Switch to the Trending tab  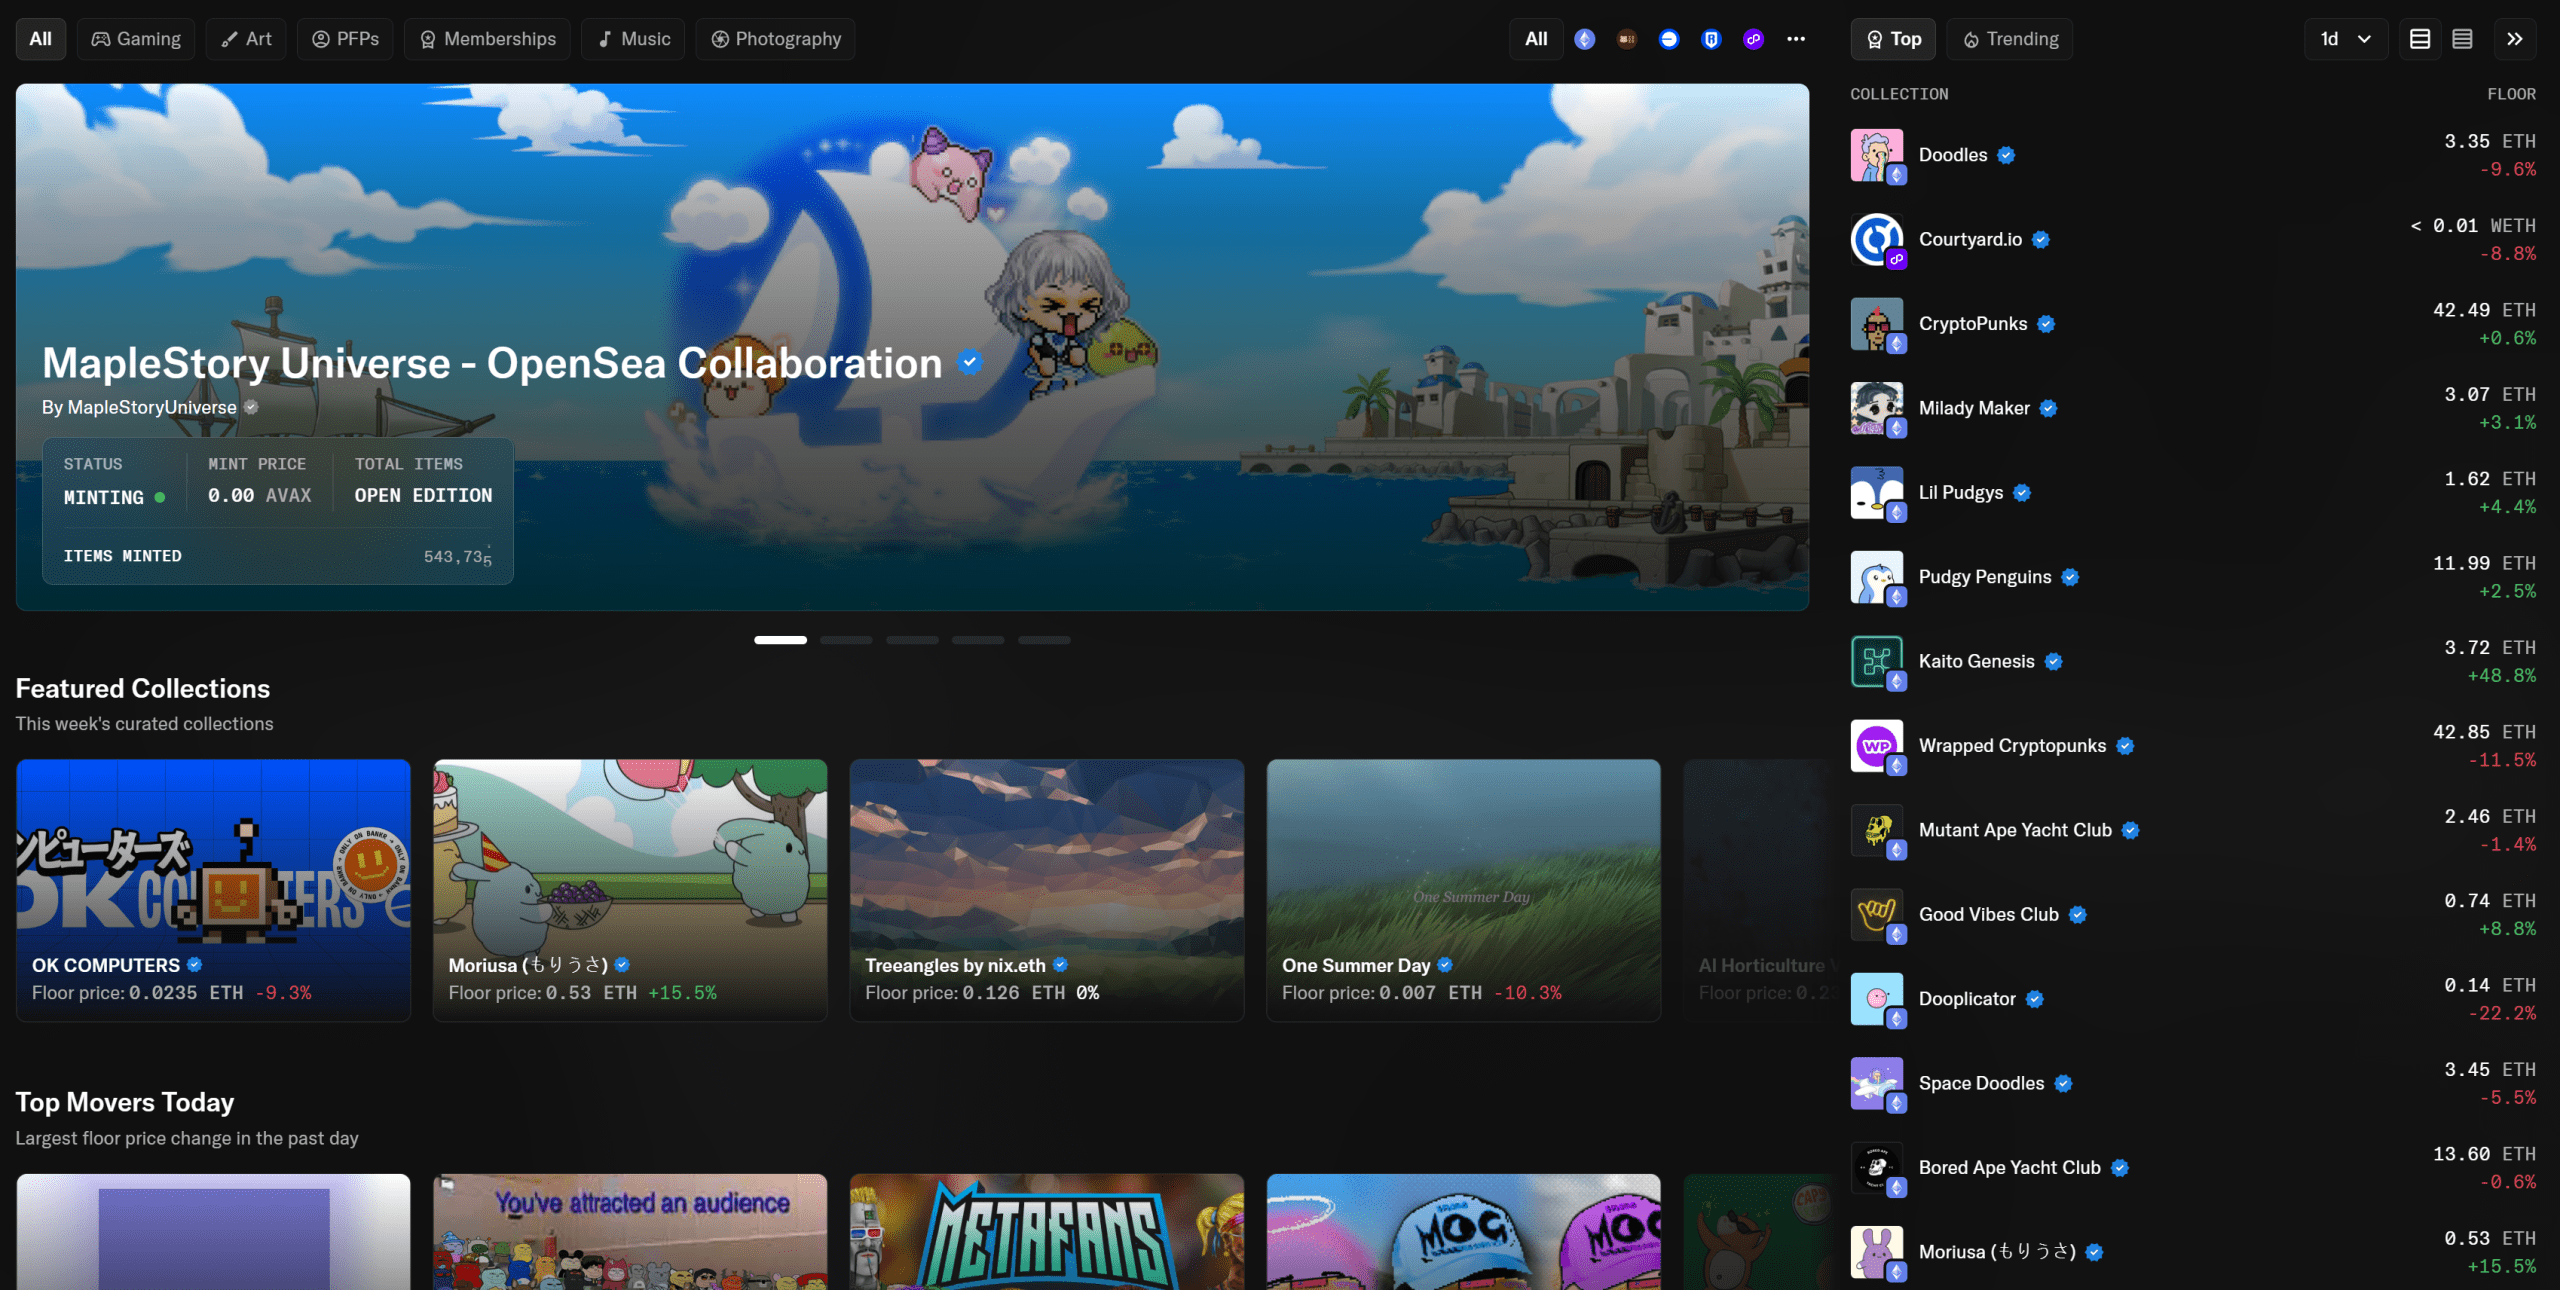point(2010,39)
